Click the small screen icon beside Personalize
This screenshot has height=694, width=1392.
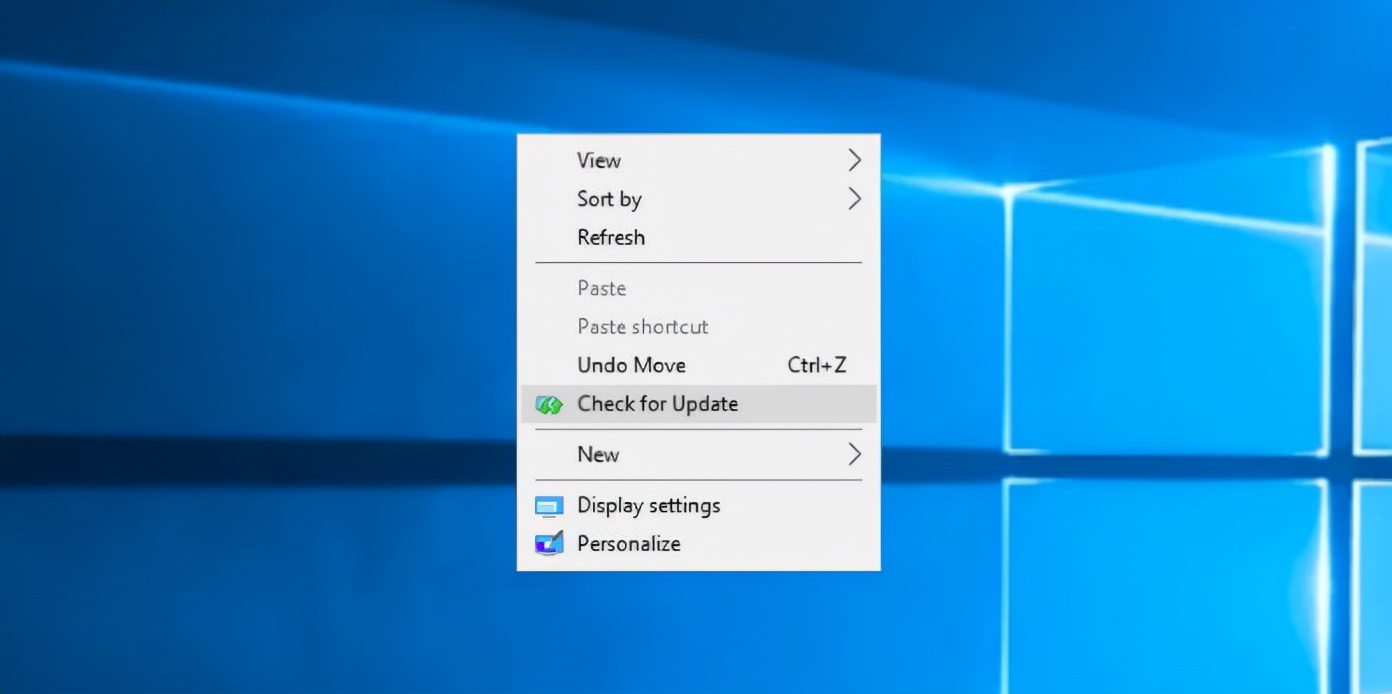tap(548, 543)
